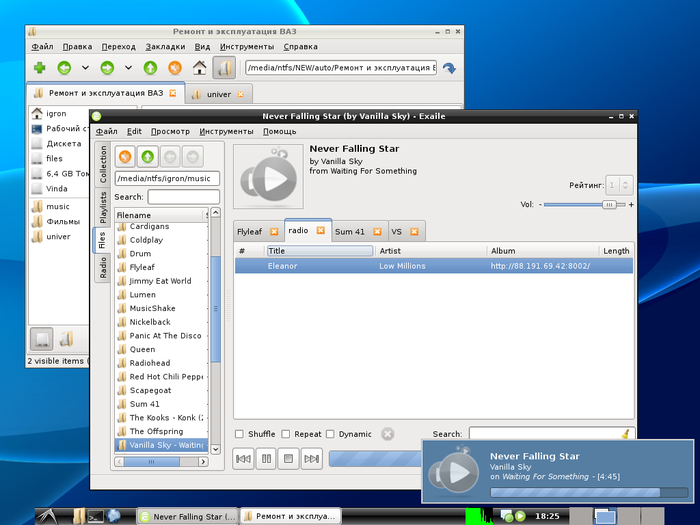The image size is (700, 525).
Task: Sort playlist by Album column header
Action: click(x=543, y=251)
